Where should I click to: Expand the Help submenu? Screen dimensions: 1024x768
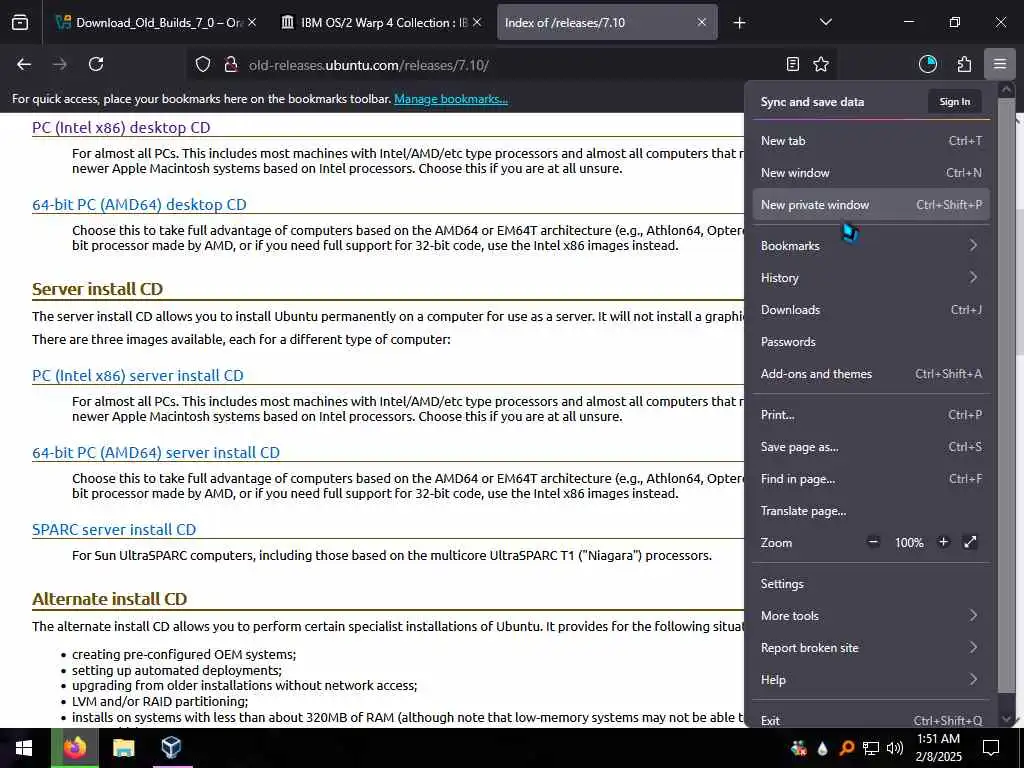click(x=871, y=680)
